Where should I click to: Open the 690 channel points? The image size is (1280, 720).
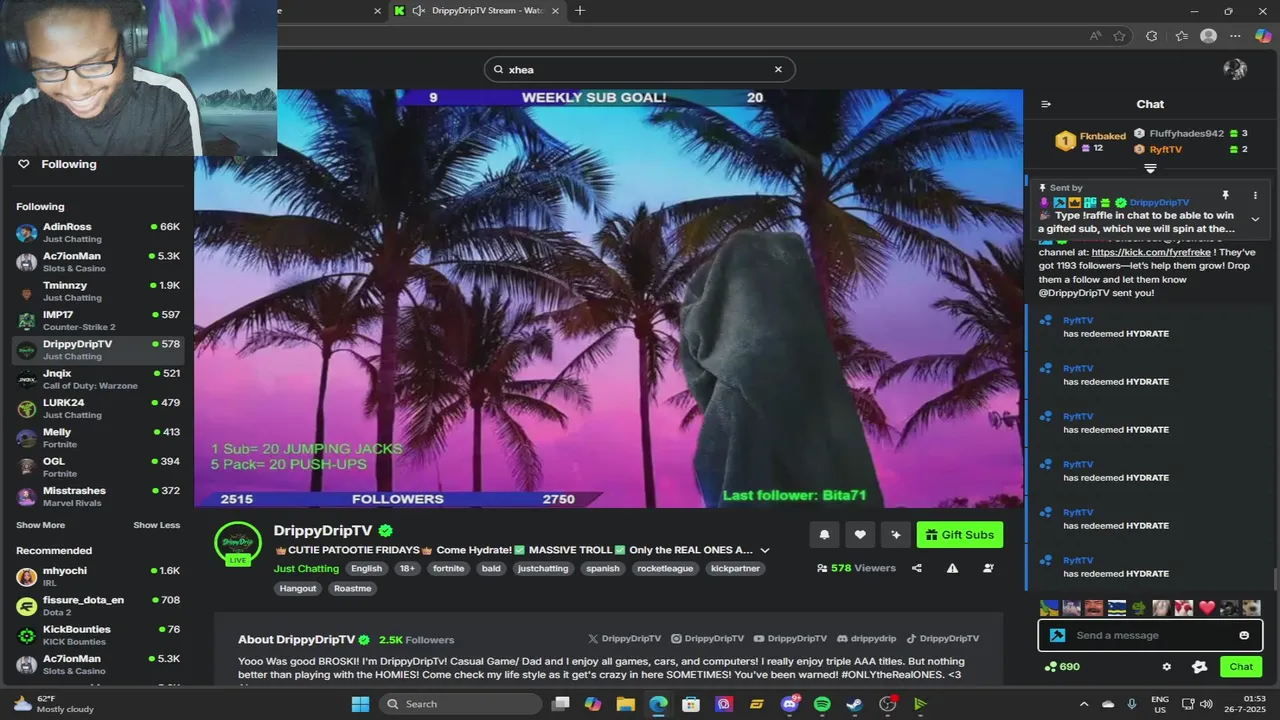click(x=1062, y=666)
